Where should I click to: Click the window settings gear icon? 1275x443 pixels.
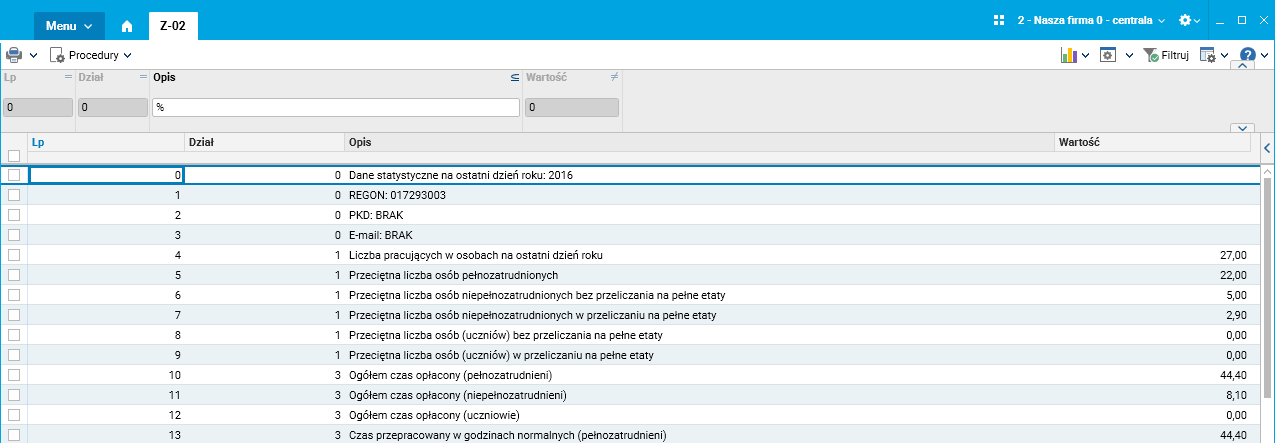(1108, 55)
